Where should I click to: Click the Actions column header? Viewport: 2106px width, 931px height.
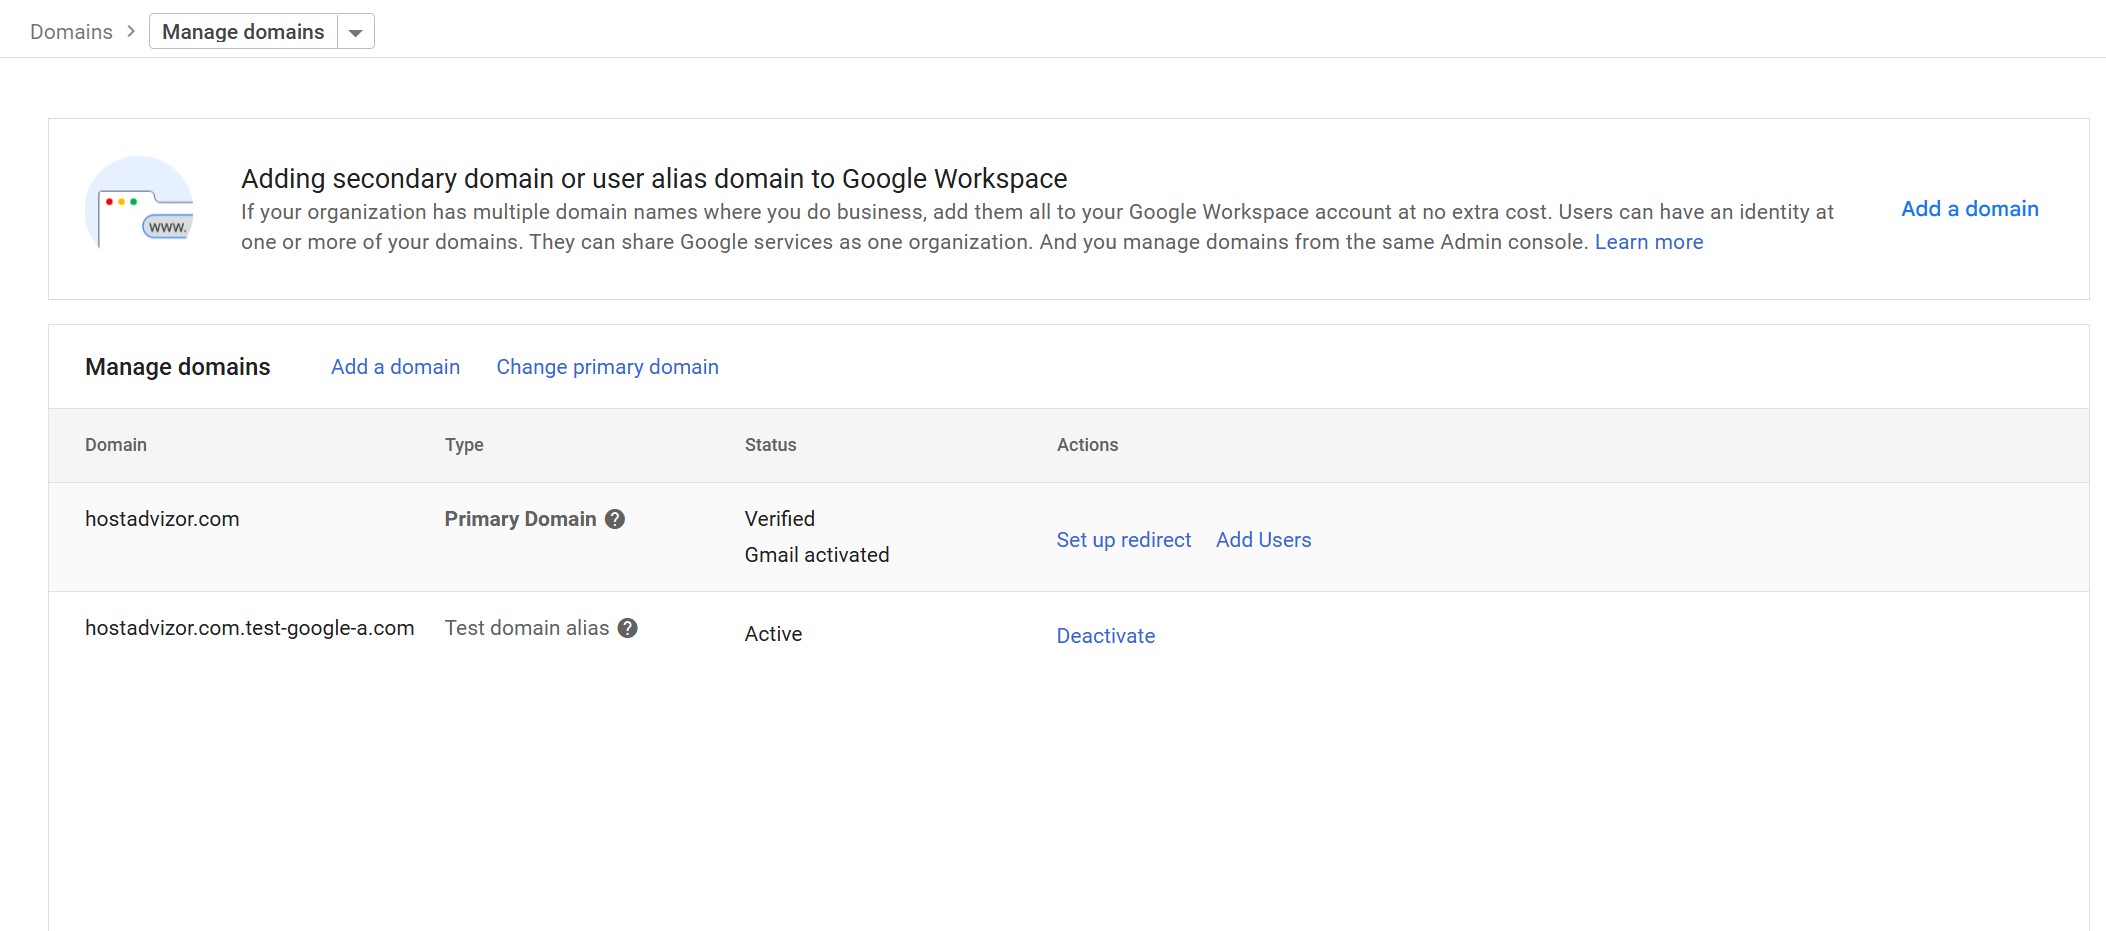pos(1087,445)
